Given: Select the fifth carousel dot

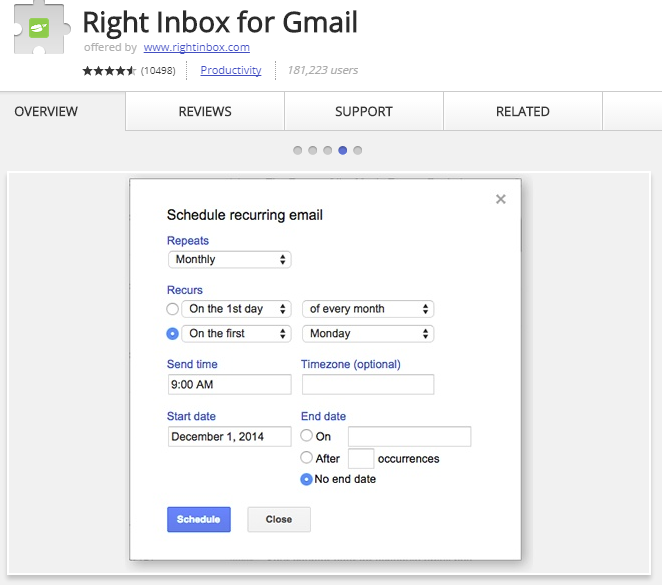Looking at the screenshot, I should click(358, 150).
